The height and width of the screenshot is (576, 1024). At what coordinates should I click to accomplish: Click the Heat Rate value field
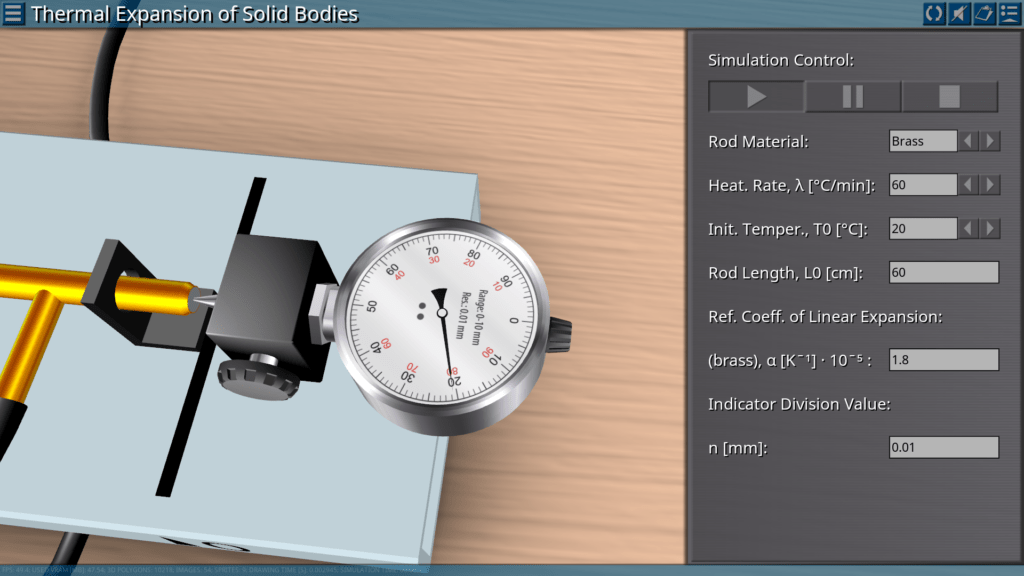click(922, 185)
